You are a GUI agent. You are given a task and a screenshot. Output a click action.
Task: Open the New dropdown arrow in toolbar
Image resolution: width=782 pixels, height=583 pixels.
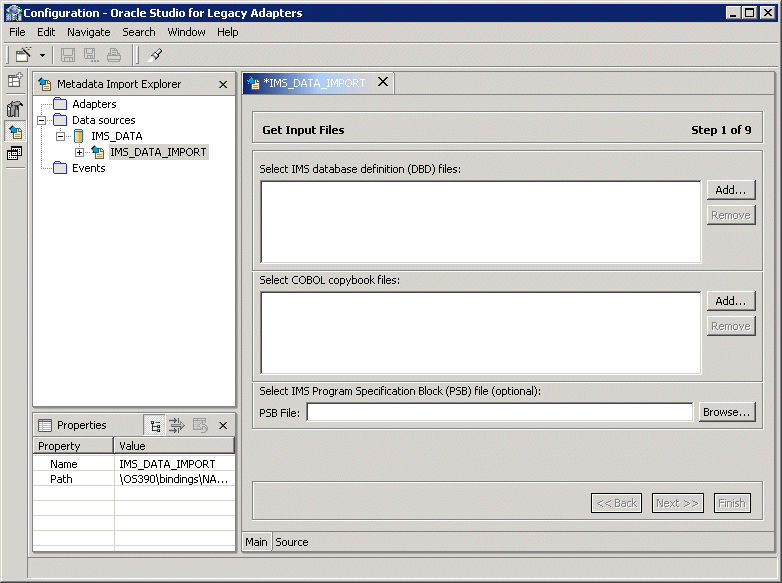click(42, 55)
